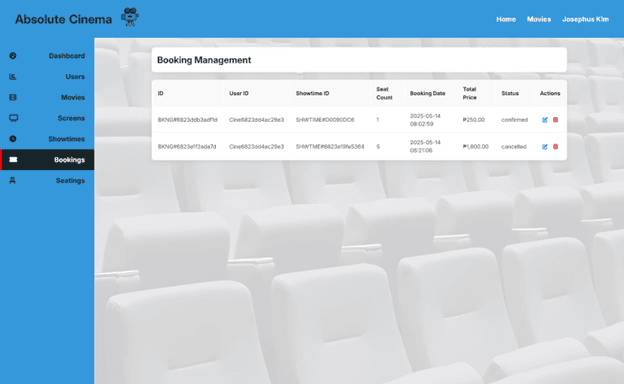Select the Bookings sidebar item
Screen dimensions: 624x384
pyautogui.click(x=47, y=160)
